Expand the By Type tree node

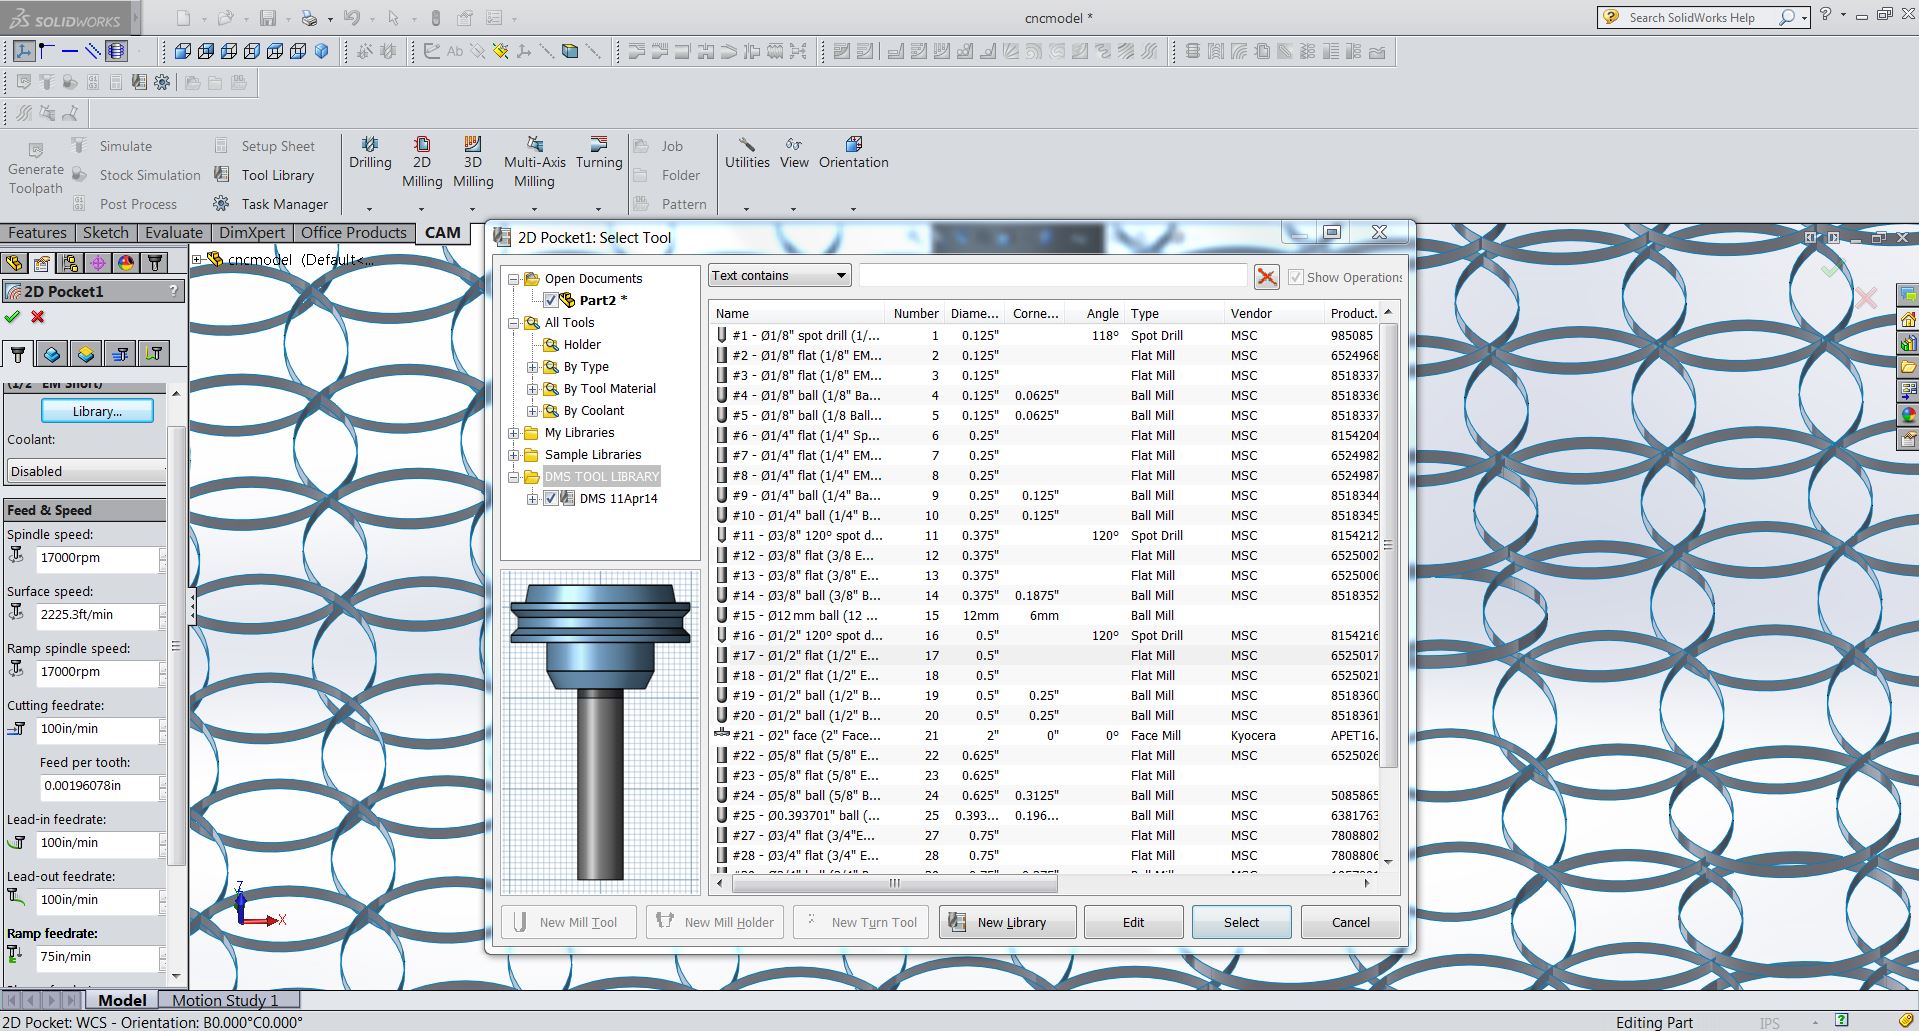point(534,367)
